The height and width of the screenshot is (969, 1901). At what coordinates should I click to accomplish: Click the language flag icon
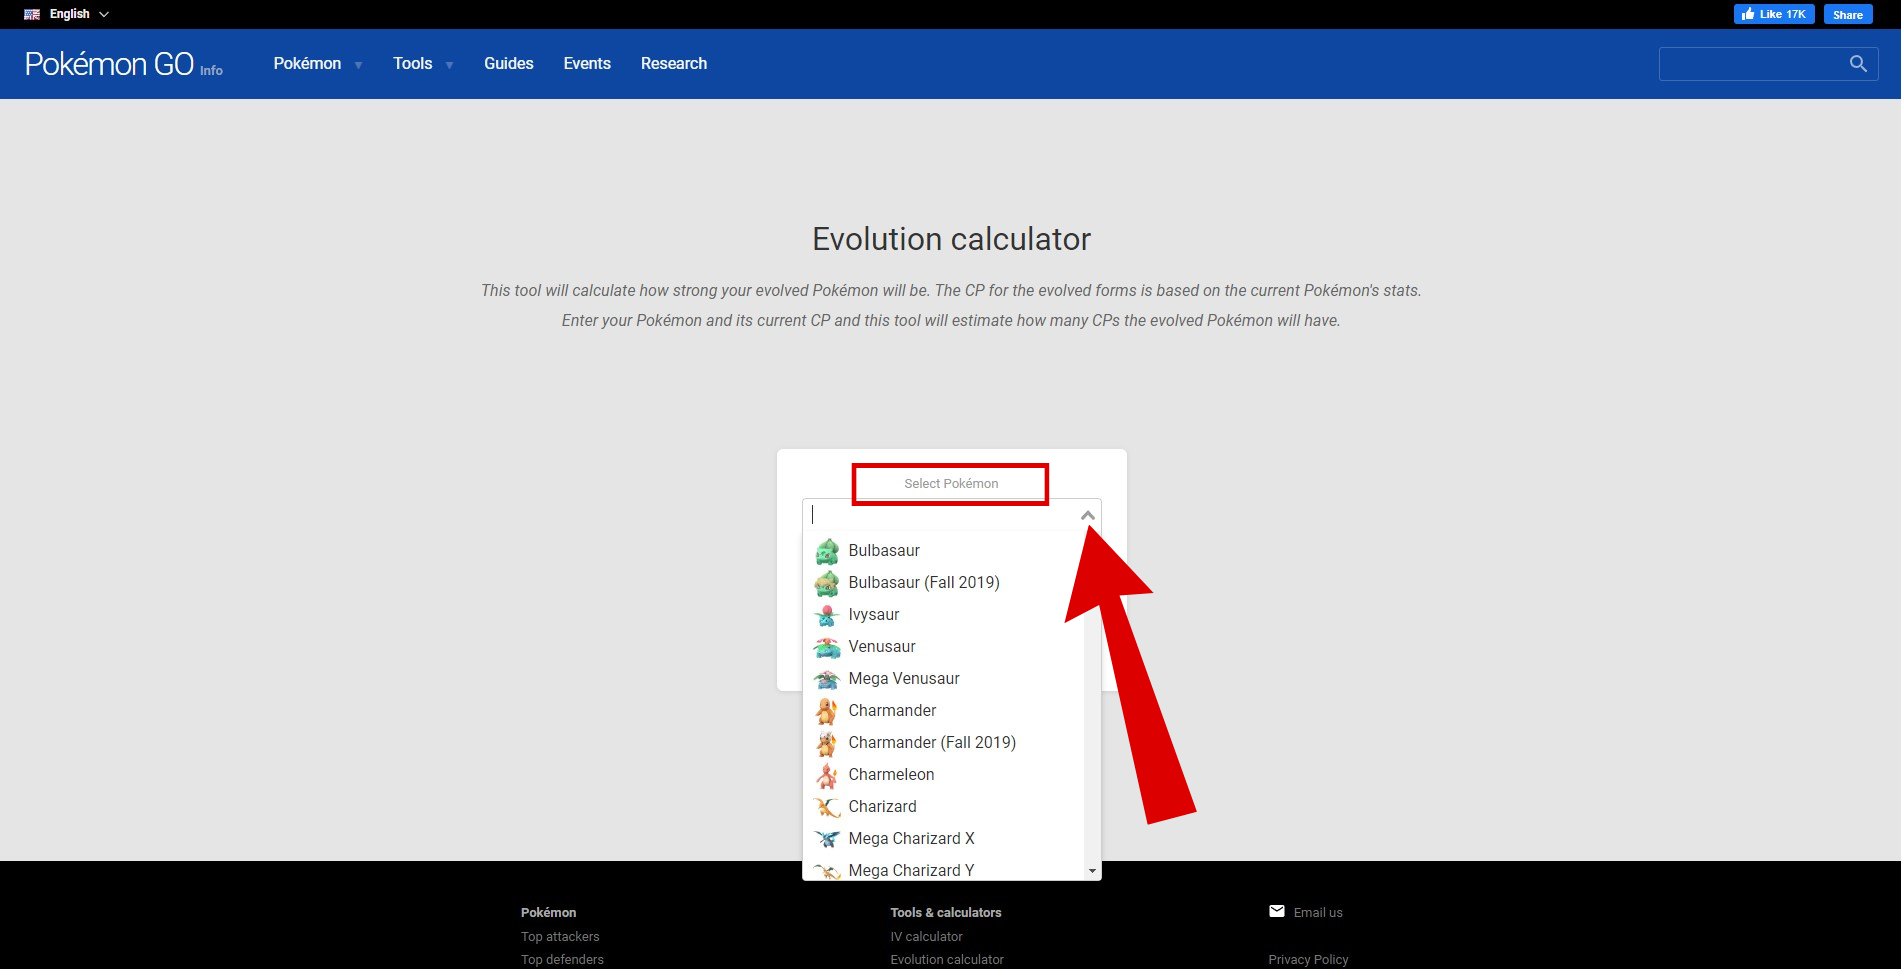[32, 14]
